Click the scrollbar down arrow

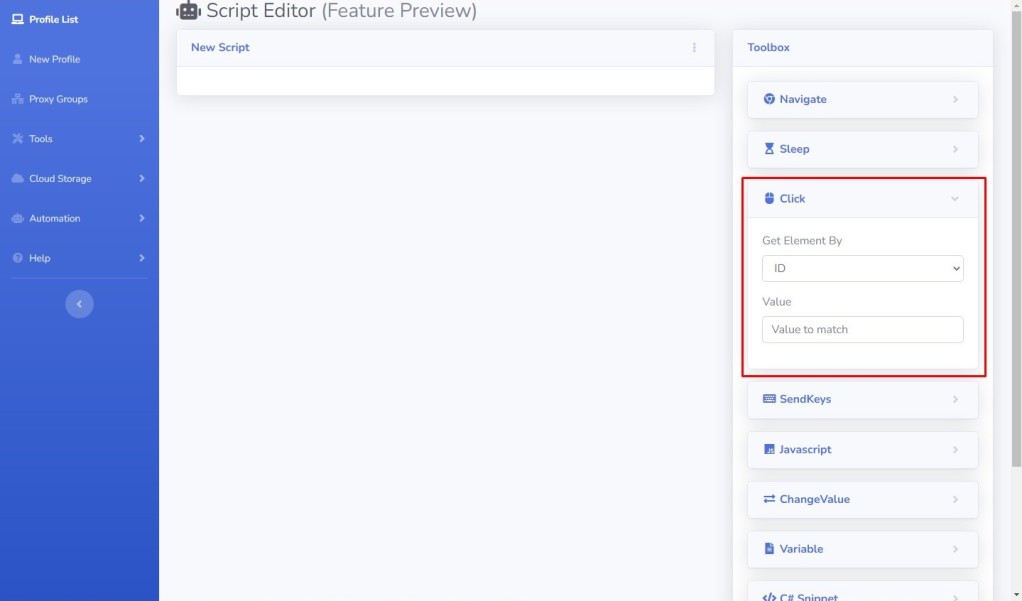pos(1016,595)
